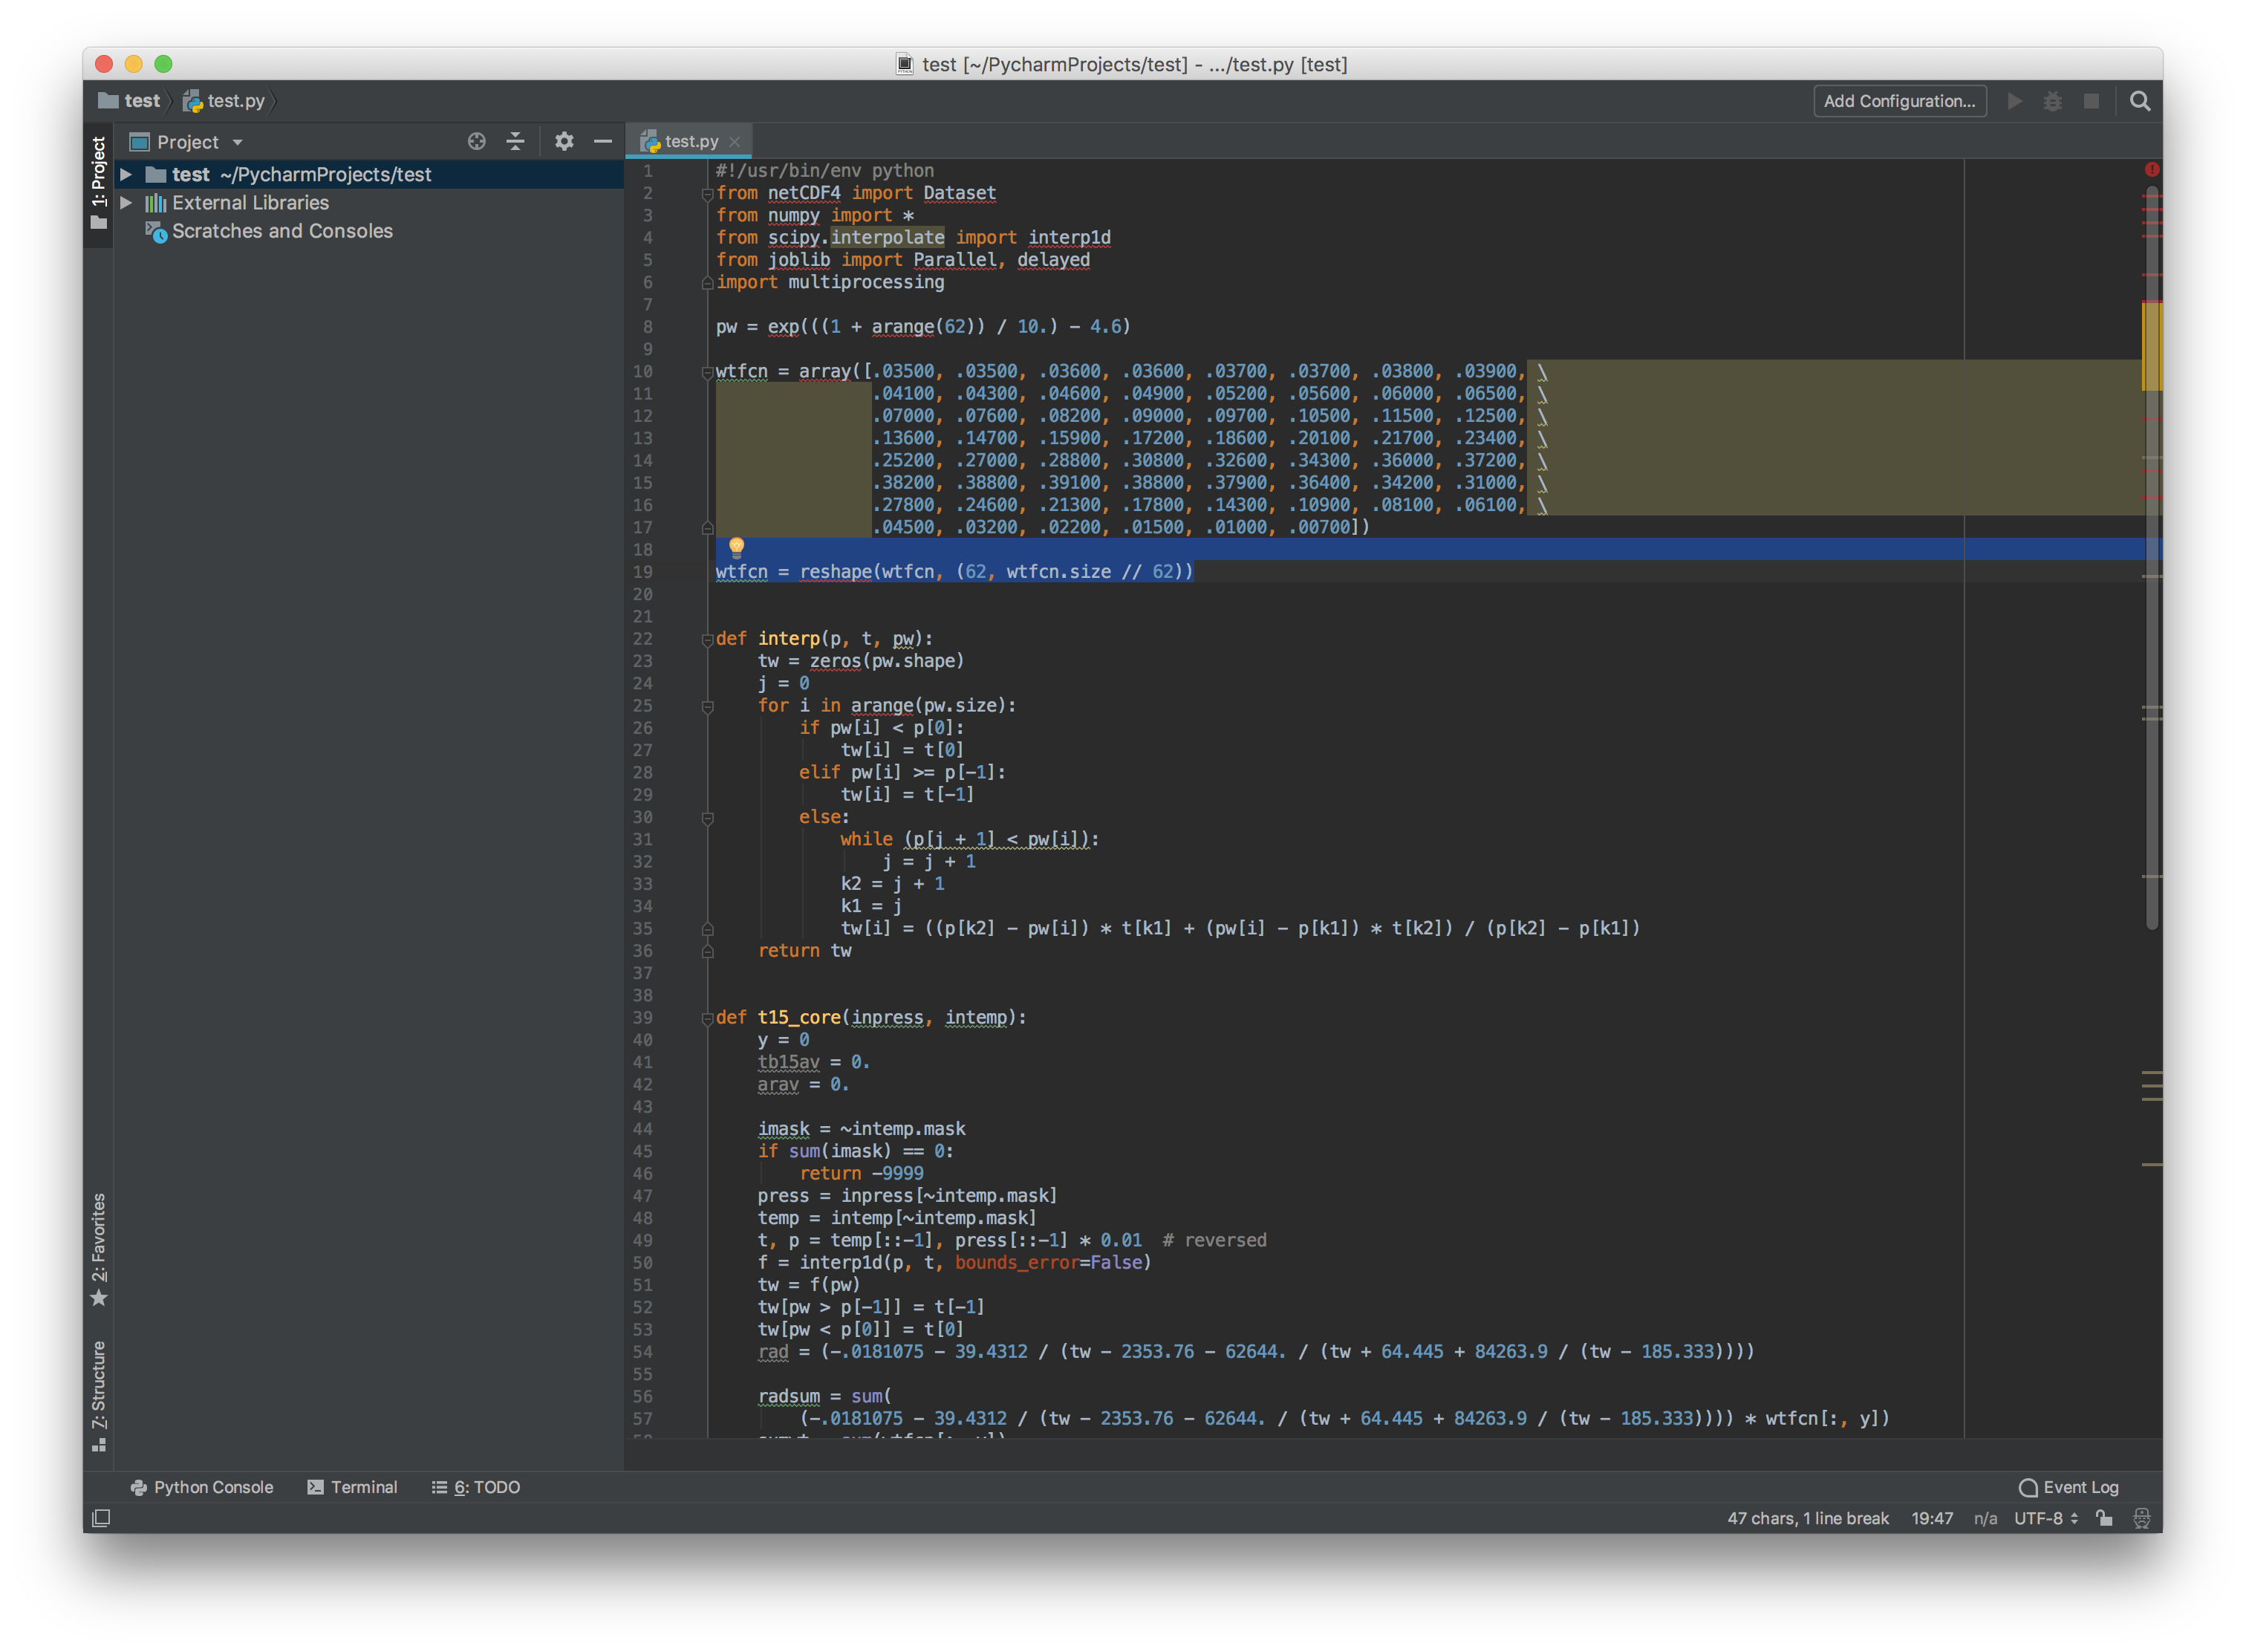Select the test.py editor tab
The width and height of the screenshot is (2246, 1652).
tap(688, 142)
